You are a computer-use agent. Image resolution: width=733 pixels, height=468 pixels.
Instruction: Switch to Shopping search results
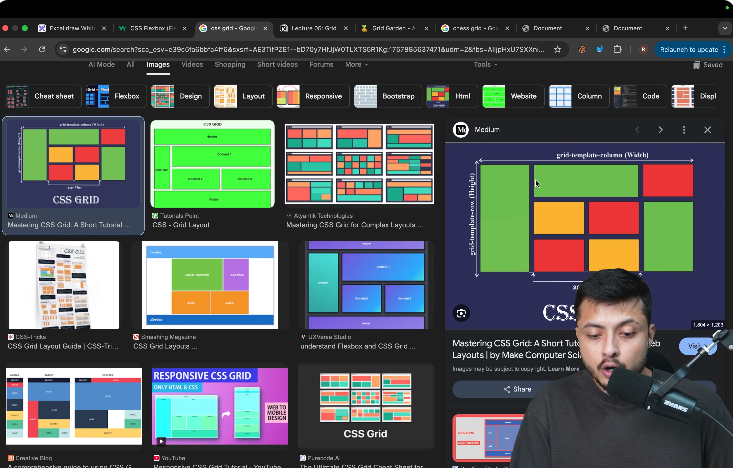point(230,65)
